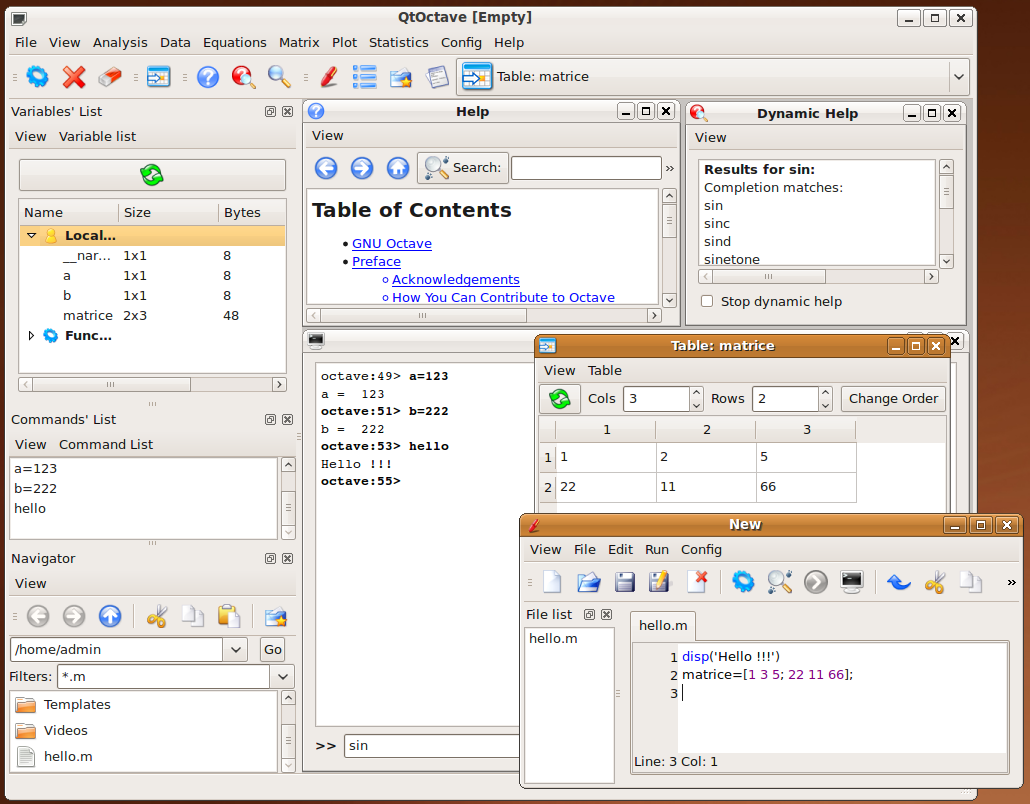Viewport: 1030px width, 804px height.
Task: Open the Acknowledgements help link
Action: pyautogui.click(x=456, y=280)
